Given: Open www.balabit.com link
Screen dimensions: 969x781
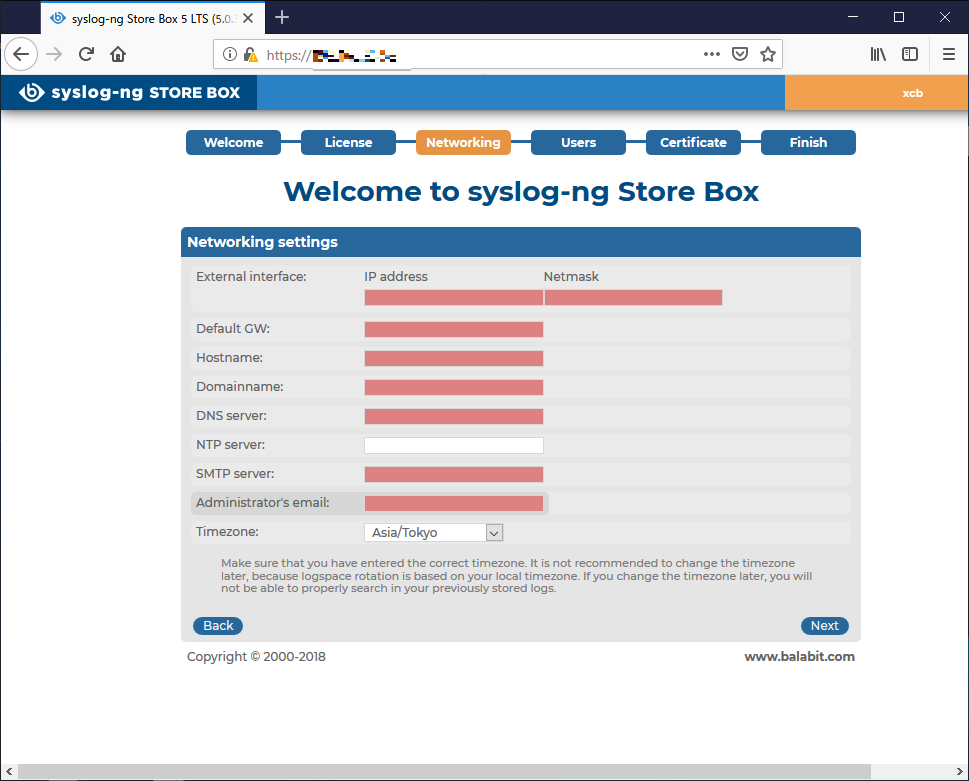Looking at the screenshot, I should (x=799, y=656).
